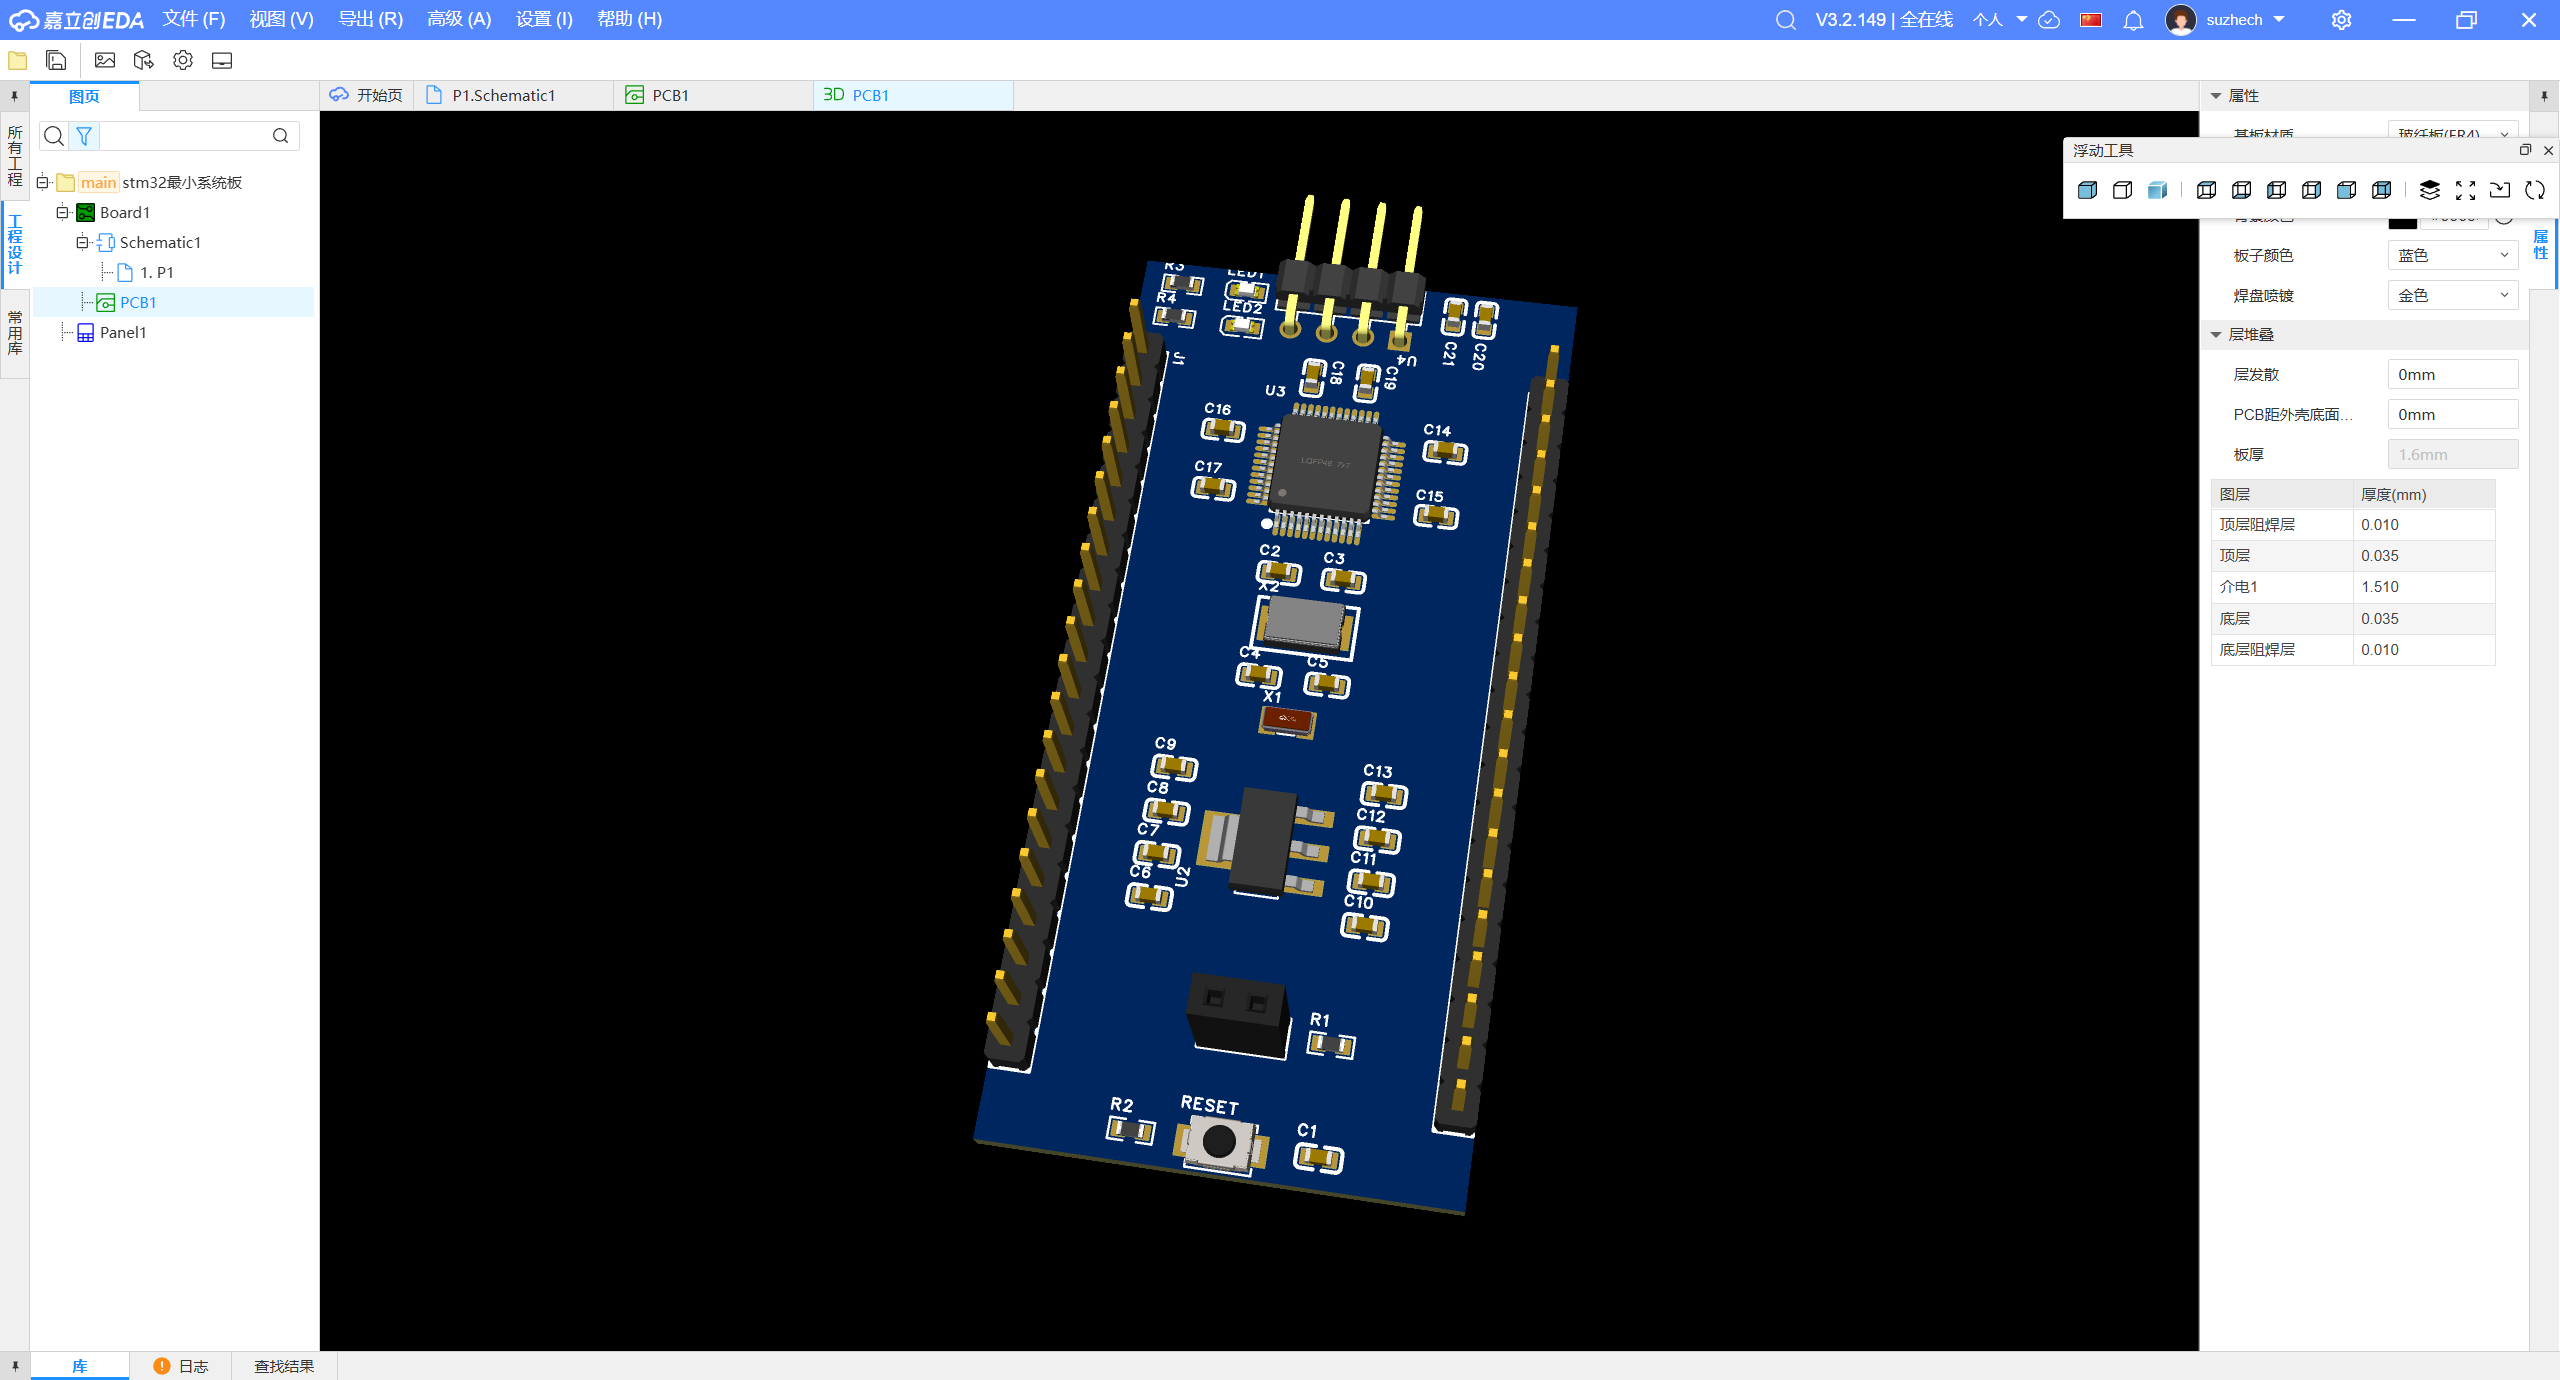Open 3D settings gear in toolbar
The width and height of the screenshot is (2560, 1380).
coord(183,60)
